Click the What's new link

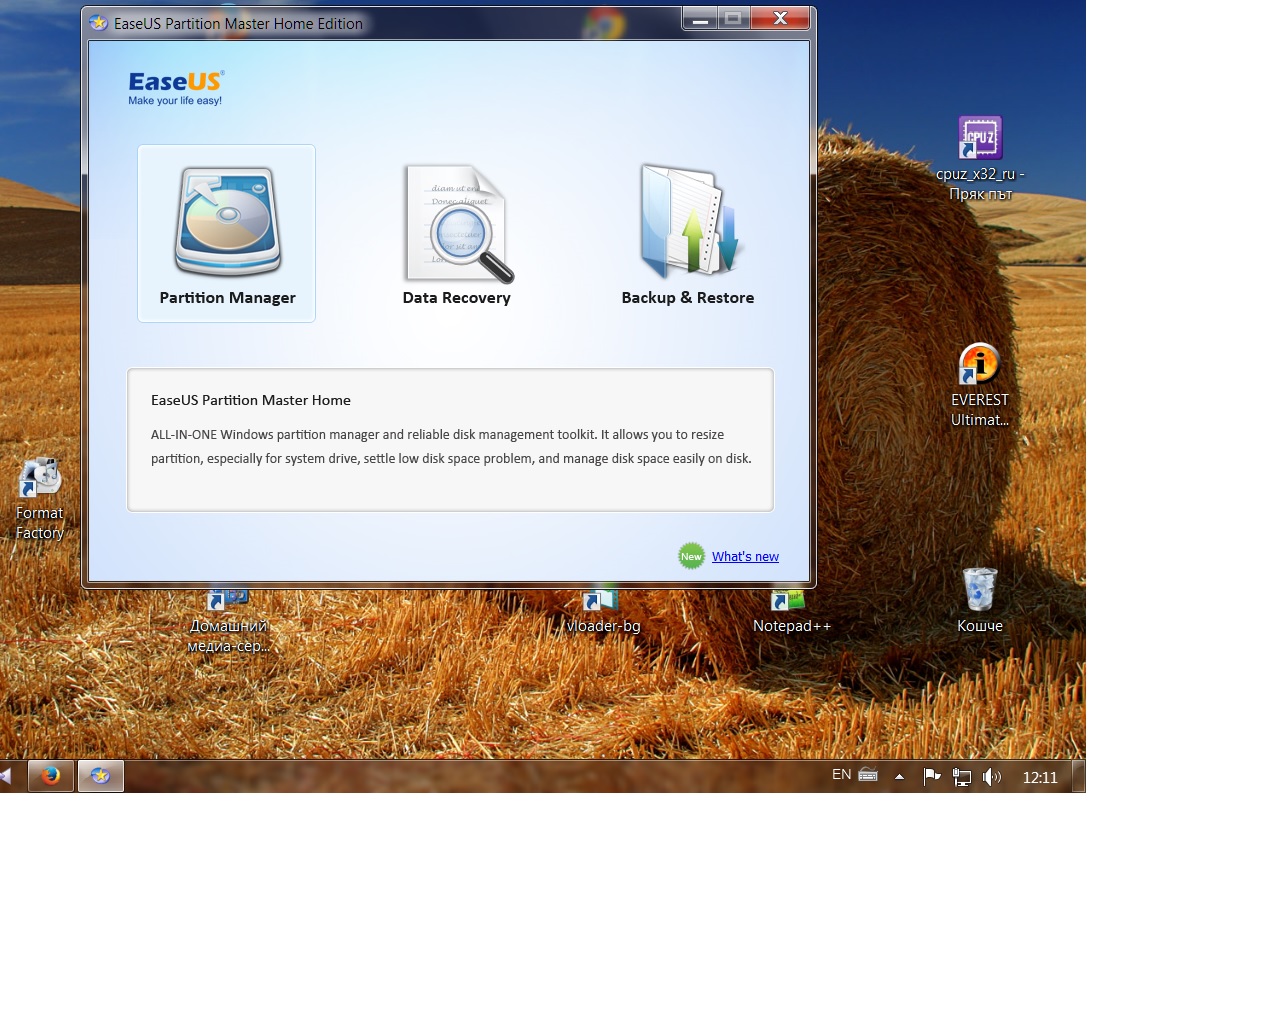[x=745, y=557]
